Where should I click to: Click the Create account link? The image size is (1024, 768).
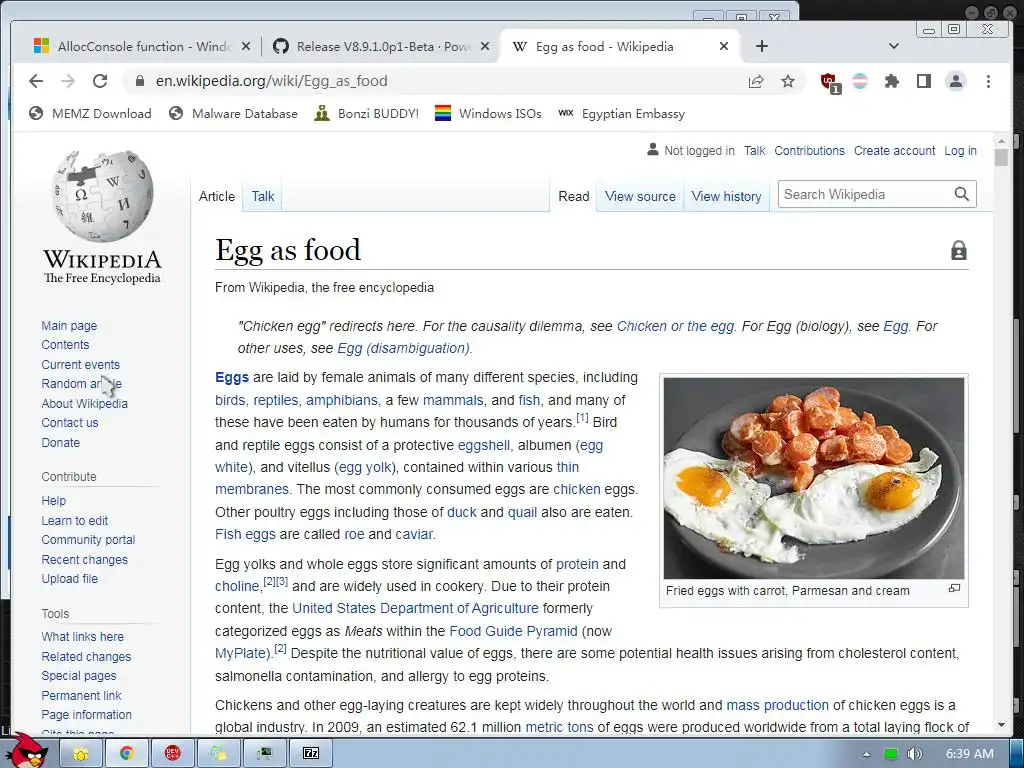894,151
